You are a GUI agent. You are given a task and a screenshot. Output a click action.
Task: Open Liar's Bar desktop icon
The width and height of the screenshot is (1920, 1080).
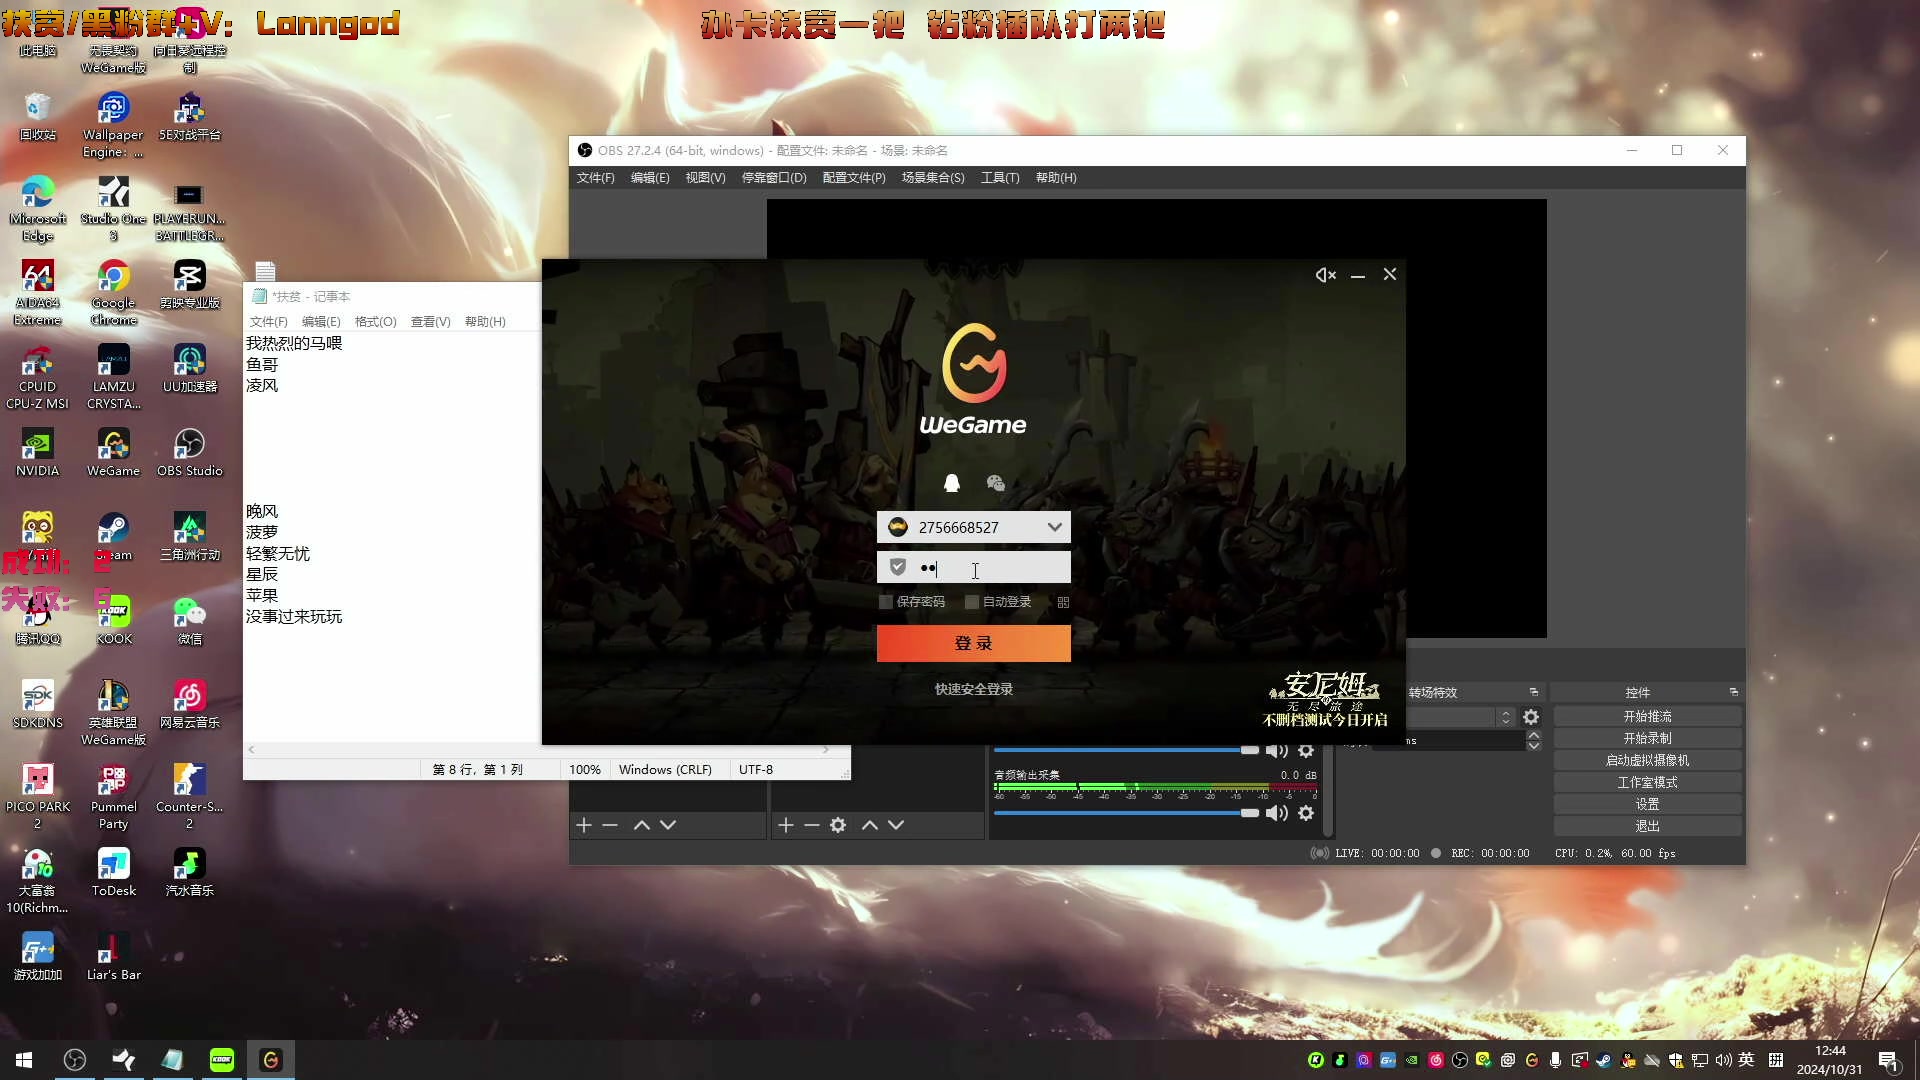[113, 956]
